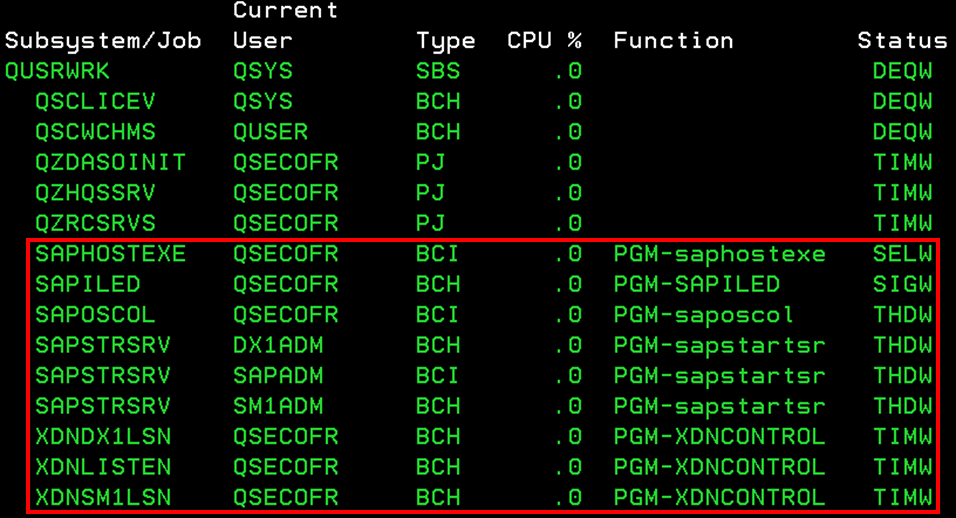The height and width of the screenshot is (518, 956).
Task: Click the PGM-SAPILED function value
Action: click(697, 285)
